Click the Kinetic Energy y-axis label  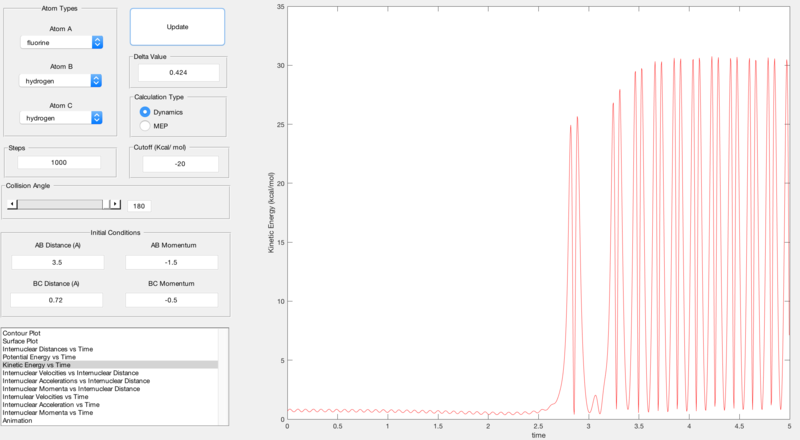(271, 212)
